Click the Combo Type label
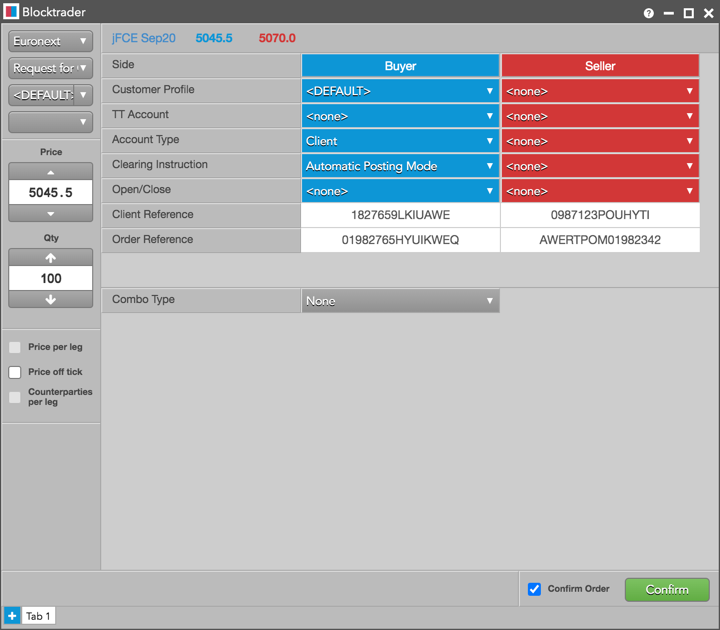720x630 pixels. [143, 299]
